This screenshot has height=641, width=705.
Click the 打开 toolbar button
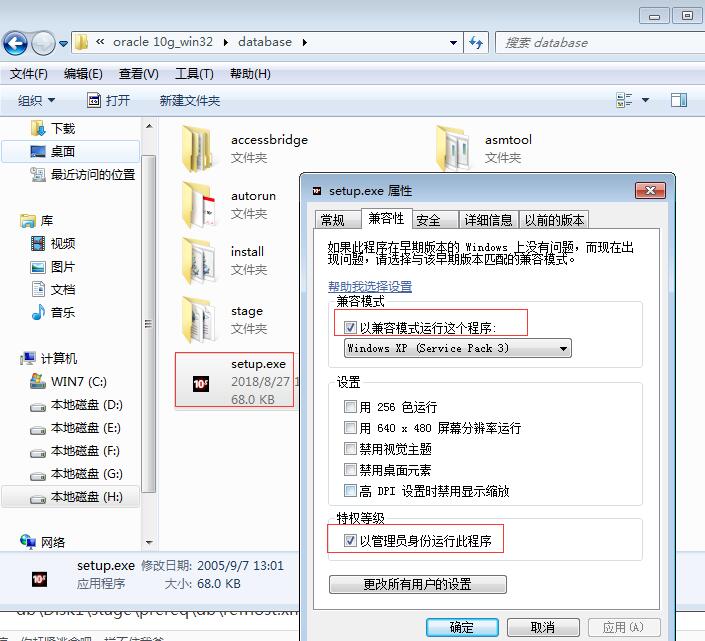[x=108, y=100]
